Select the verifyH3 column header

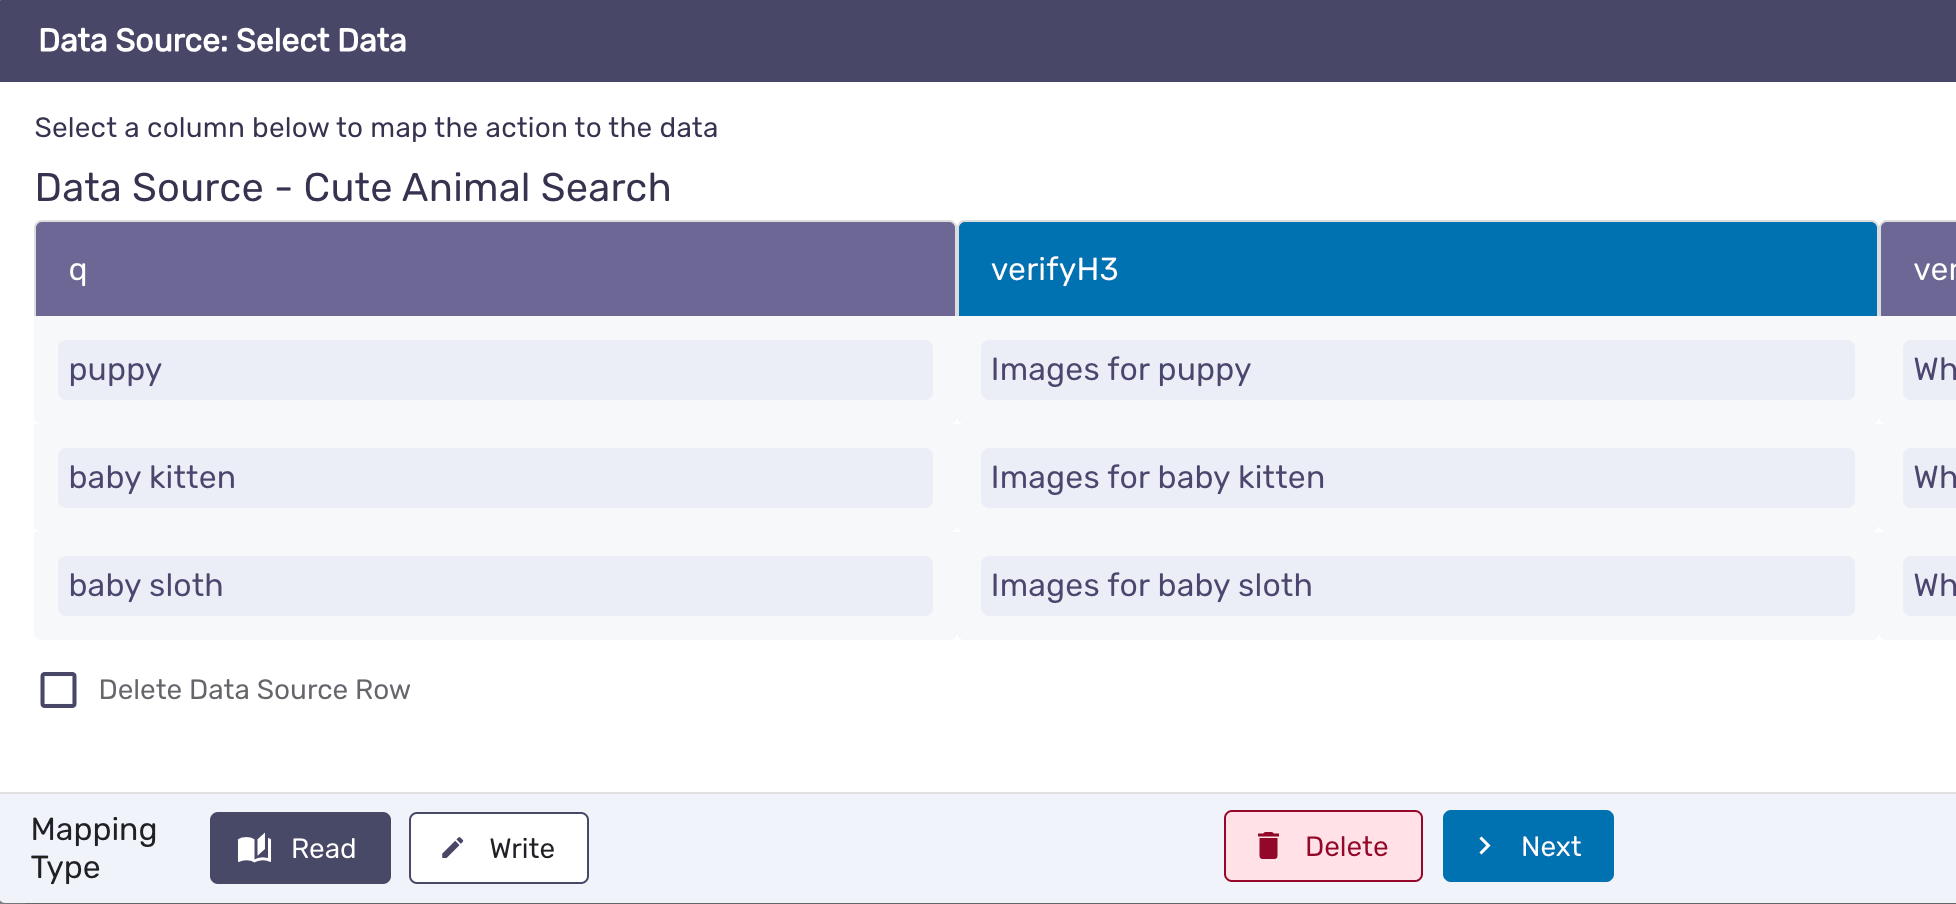pyautogui.click(x=1417, y=269)
